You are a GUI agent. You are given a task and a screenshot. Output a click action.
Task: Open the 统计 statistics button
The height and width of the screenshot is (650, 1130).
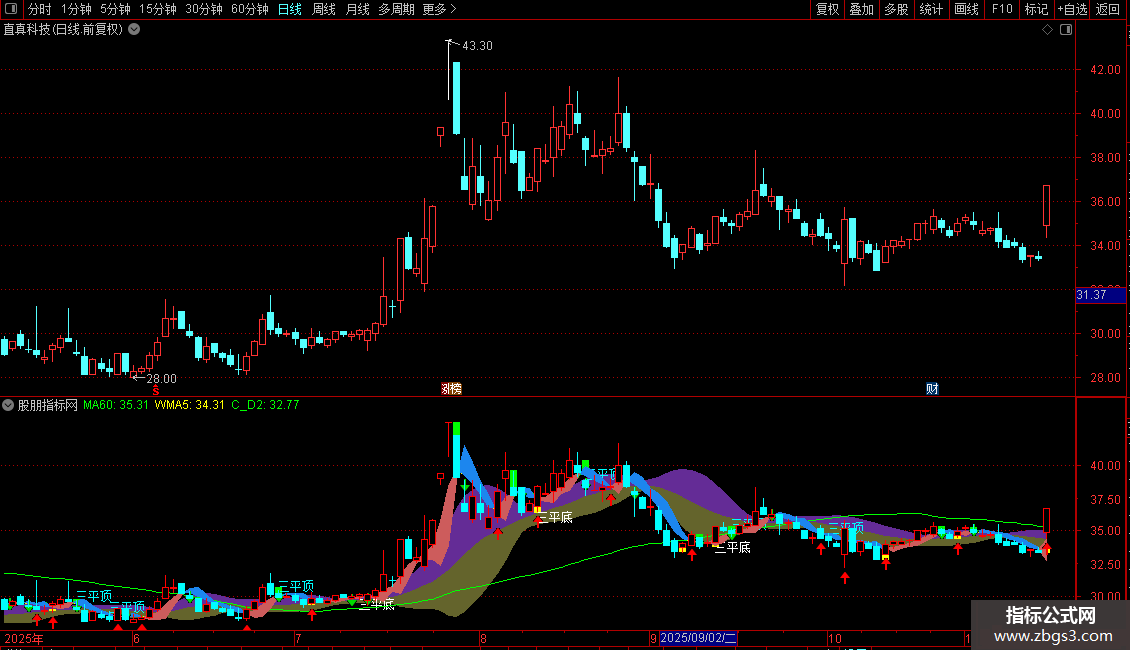tap(931, 9)
